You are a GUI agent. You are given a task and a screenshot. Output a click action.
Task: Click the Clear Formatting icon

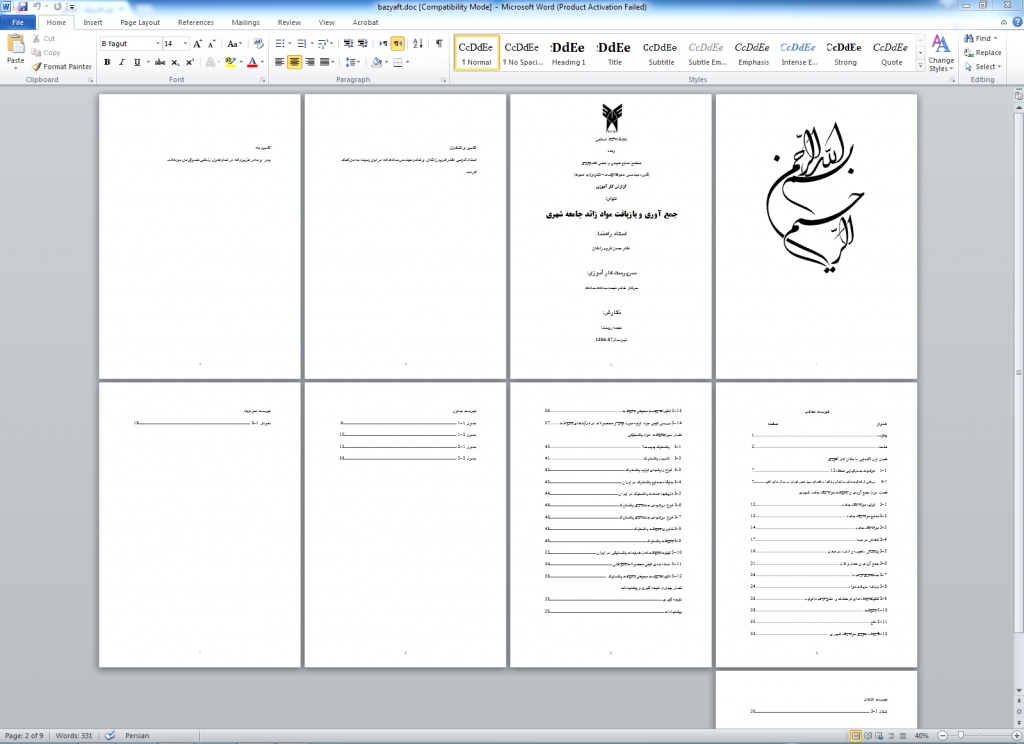click(x=256, y=44)
